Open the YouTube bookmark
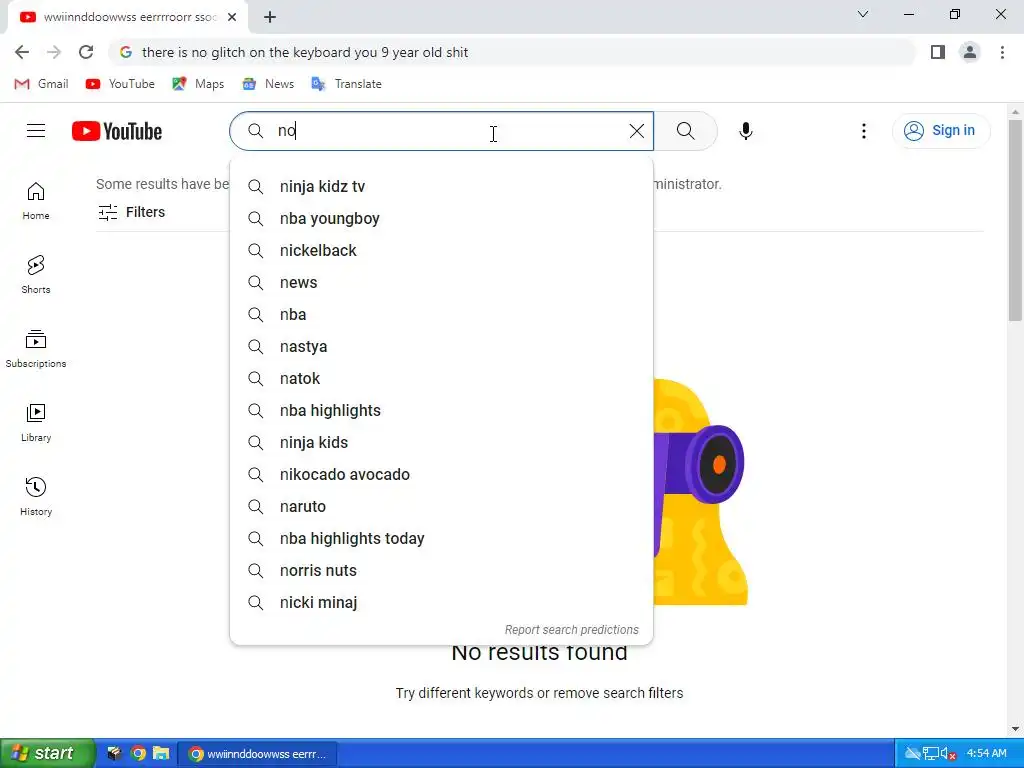 (x=120, y=84)
